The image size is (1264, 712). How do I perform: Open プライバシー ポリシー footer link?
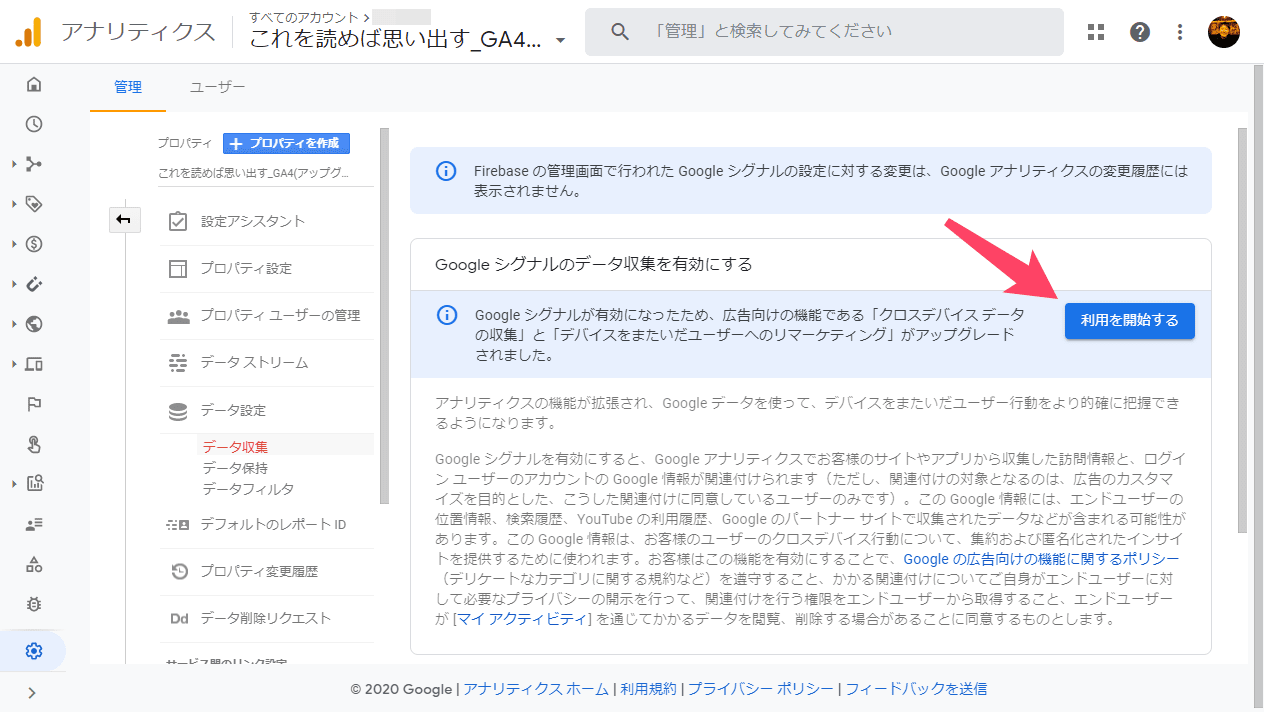pos(760,689)
